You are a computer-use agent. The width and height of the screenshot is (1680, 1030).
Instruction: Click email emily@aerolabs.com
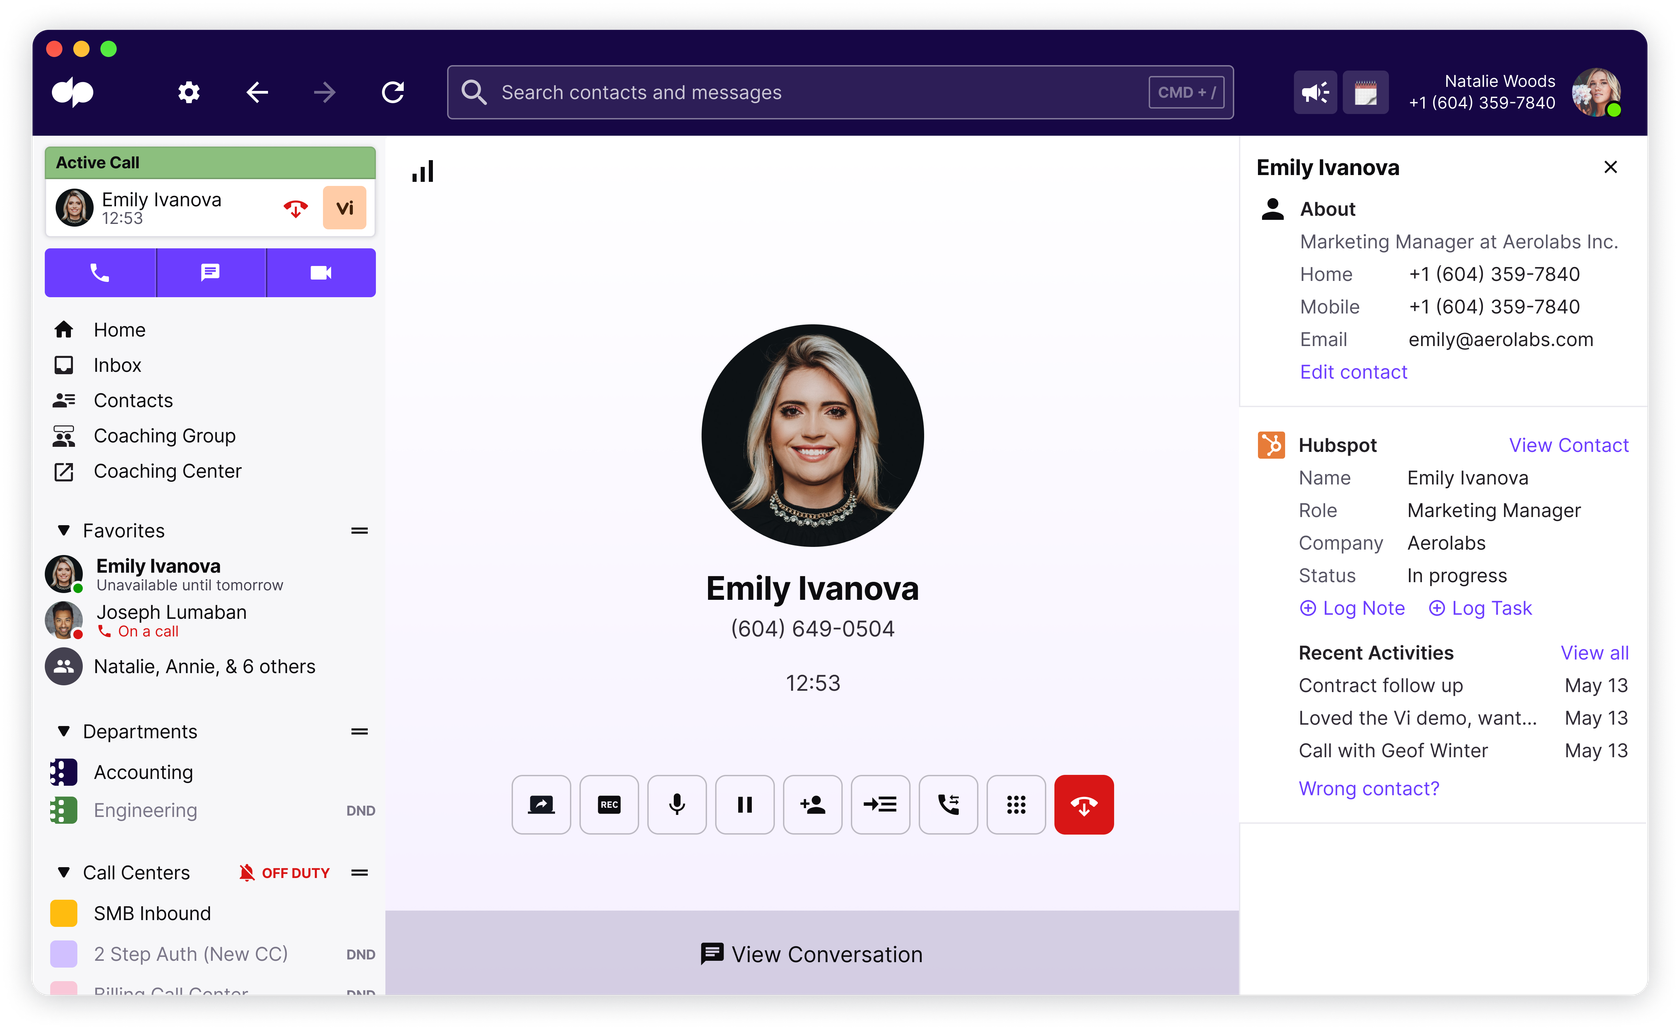click(x=1501, y=339)
